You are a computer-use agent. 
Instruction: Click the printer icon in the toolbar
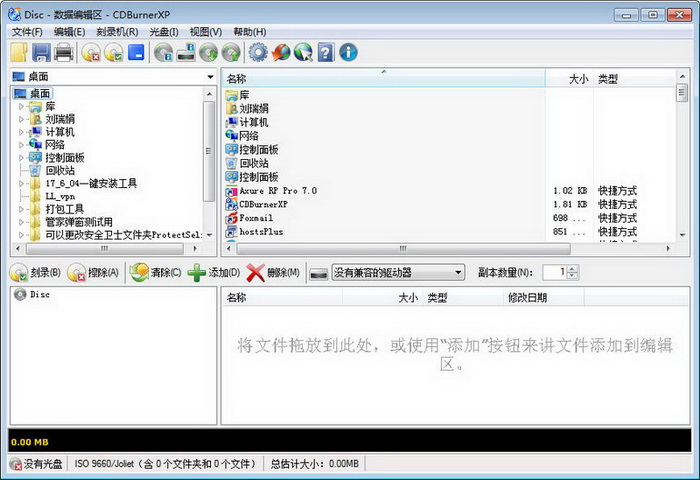(64, 52)
